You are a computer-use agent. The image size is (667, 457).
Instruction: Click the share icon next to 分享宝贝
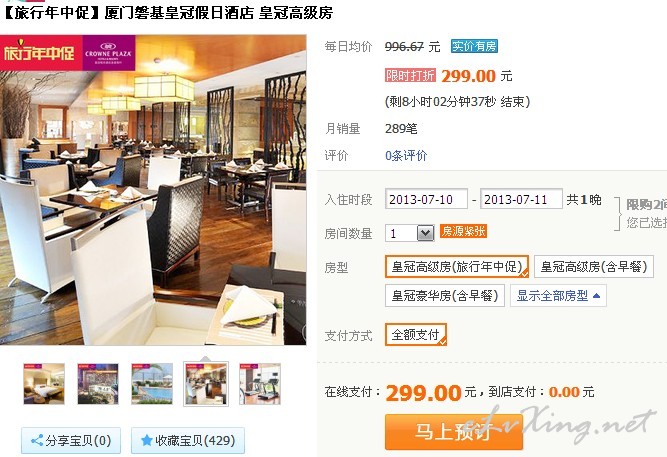[x=37, y=440]
